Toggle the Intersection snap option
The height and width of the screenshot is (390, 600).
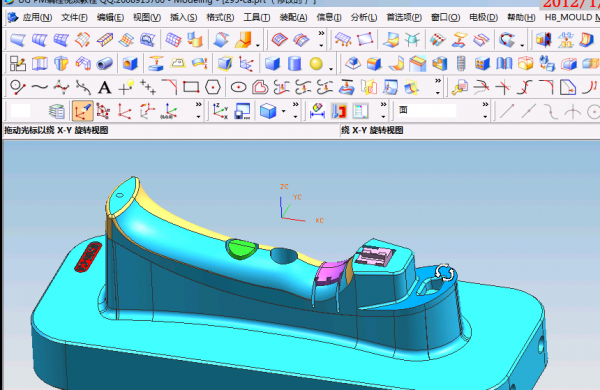(572, 112)
